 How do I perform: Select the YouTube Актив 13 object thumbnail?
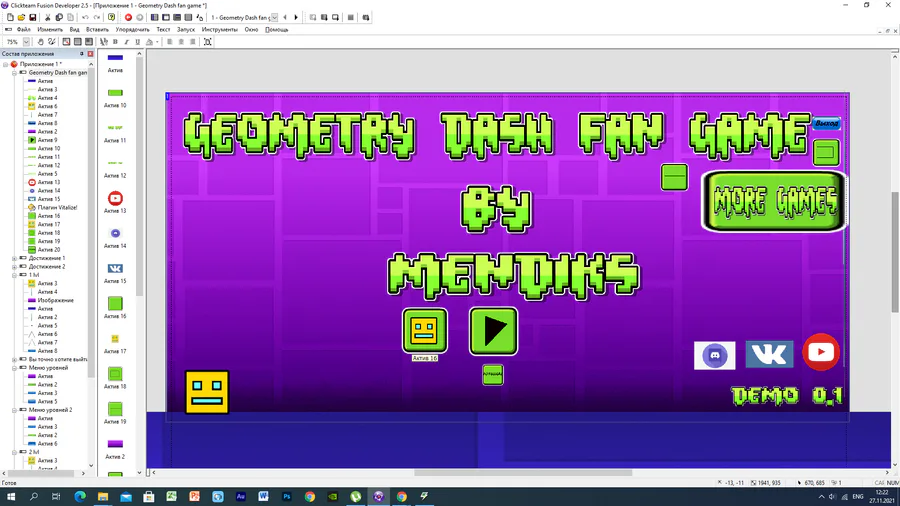coord(115,198)
